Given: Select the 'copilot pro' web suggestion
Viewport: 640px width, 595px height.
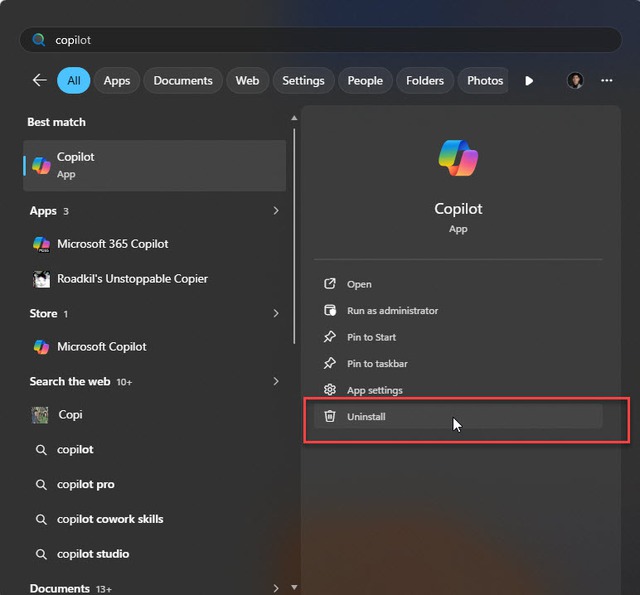Looking at the screenshot, I should (x=154, y=484).
